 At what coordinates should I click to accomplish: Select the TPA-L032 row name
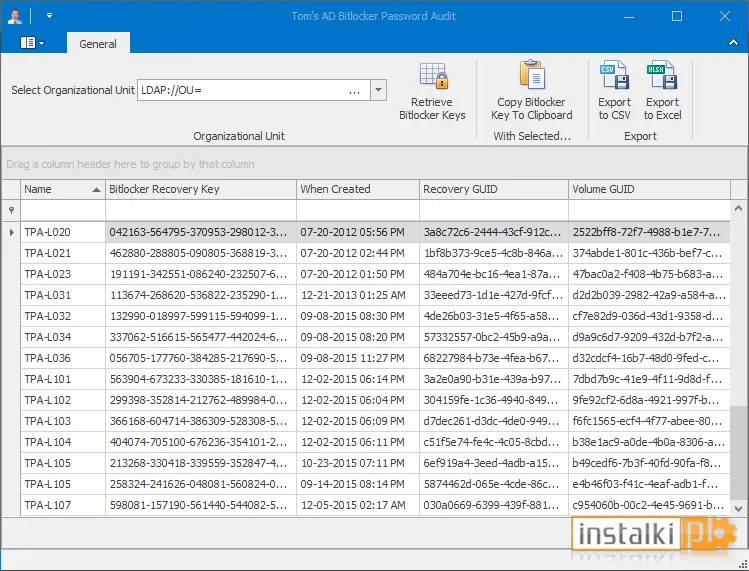coord(63,316)
